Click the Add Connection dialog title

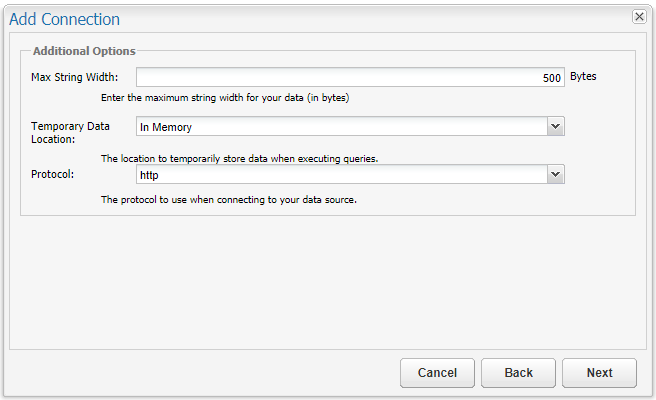pos(64,19)
